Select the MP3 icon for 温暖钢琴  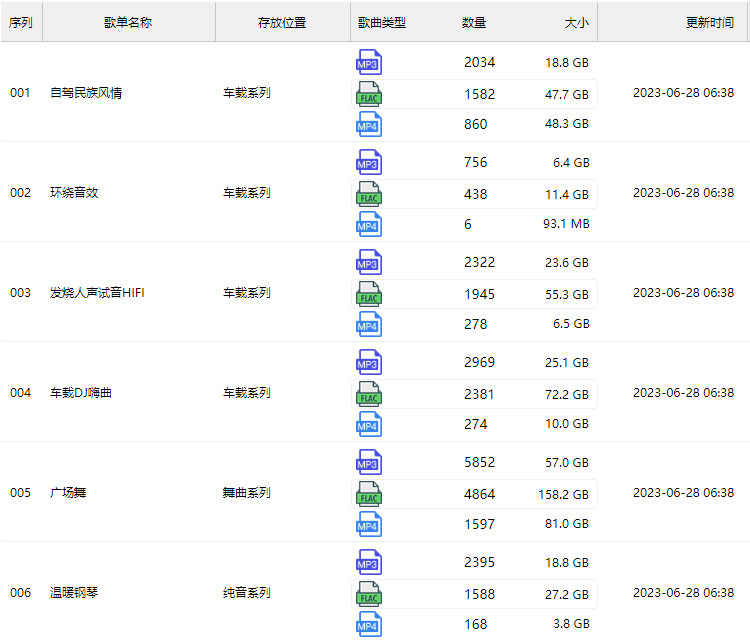369,562
